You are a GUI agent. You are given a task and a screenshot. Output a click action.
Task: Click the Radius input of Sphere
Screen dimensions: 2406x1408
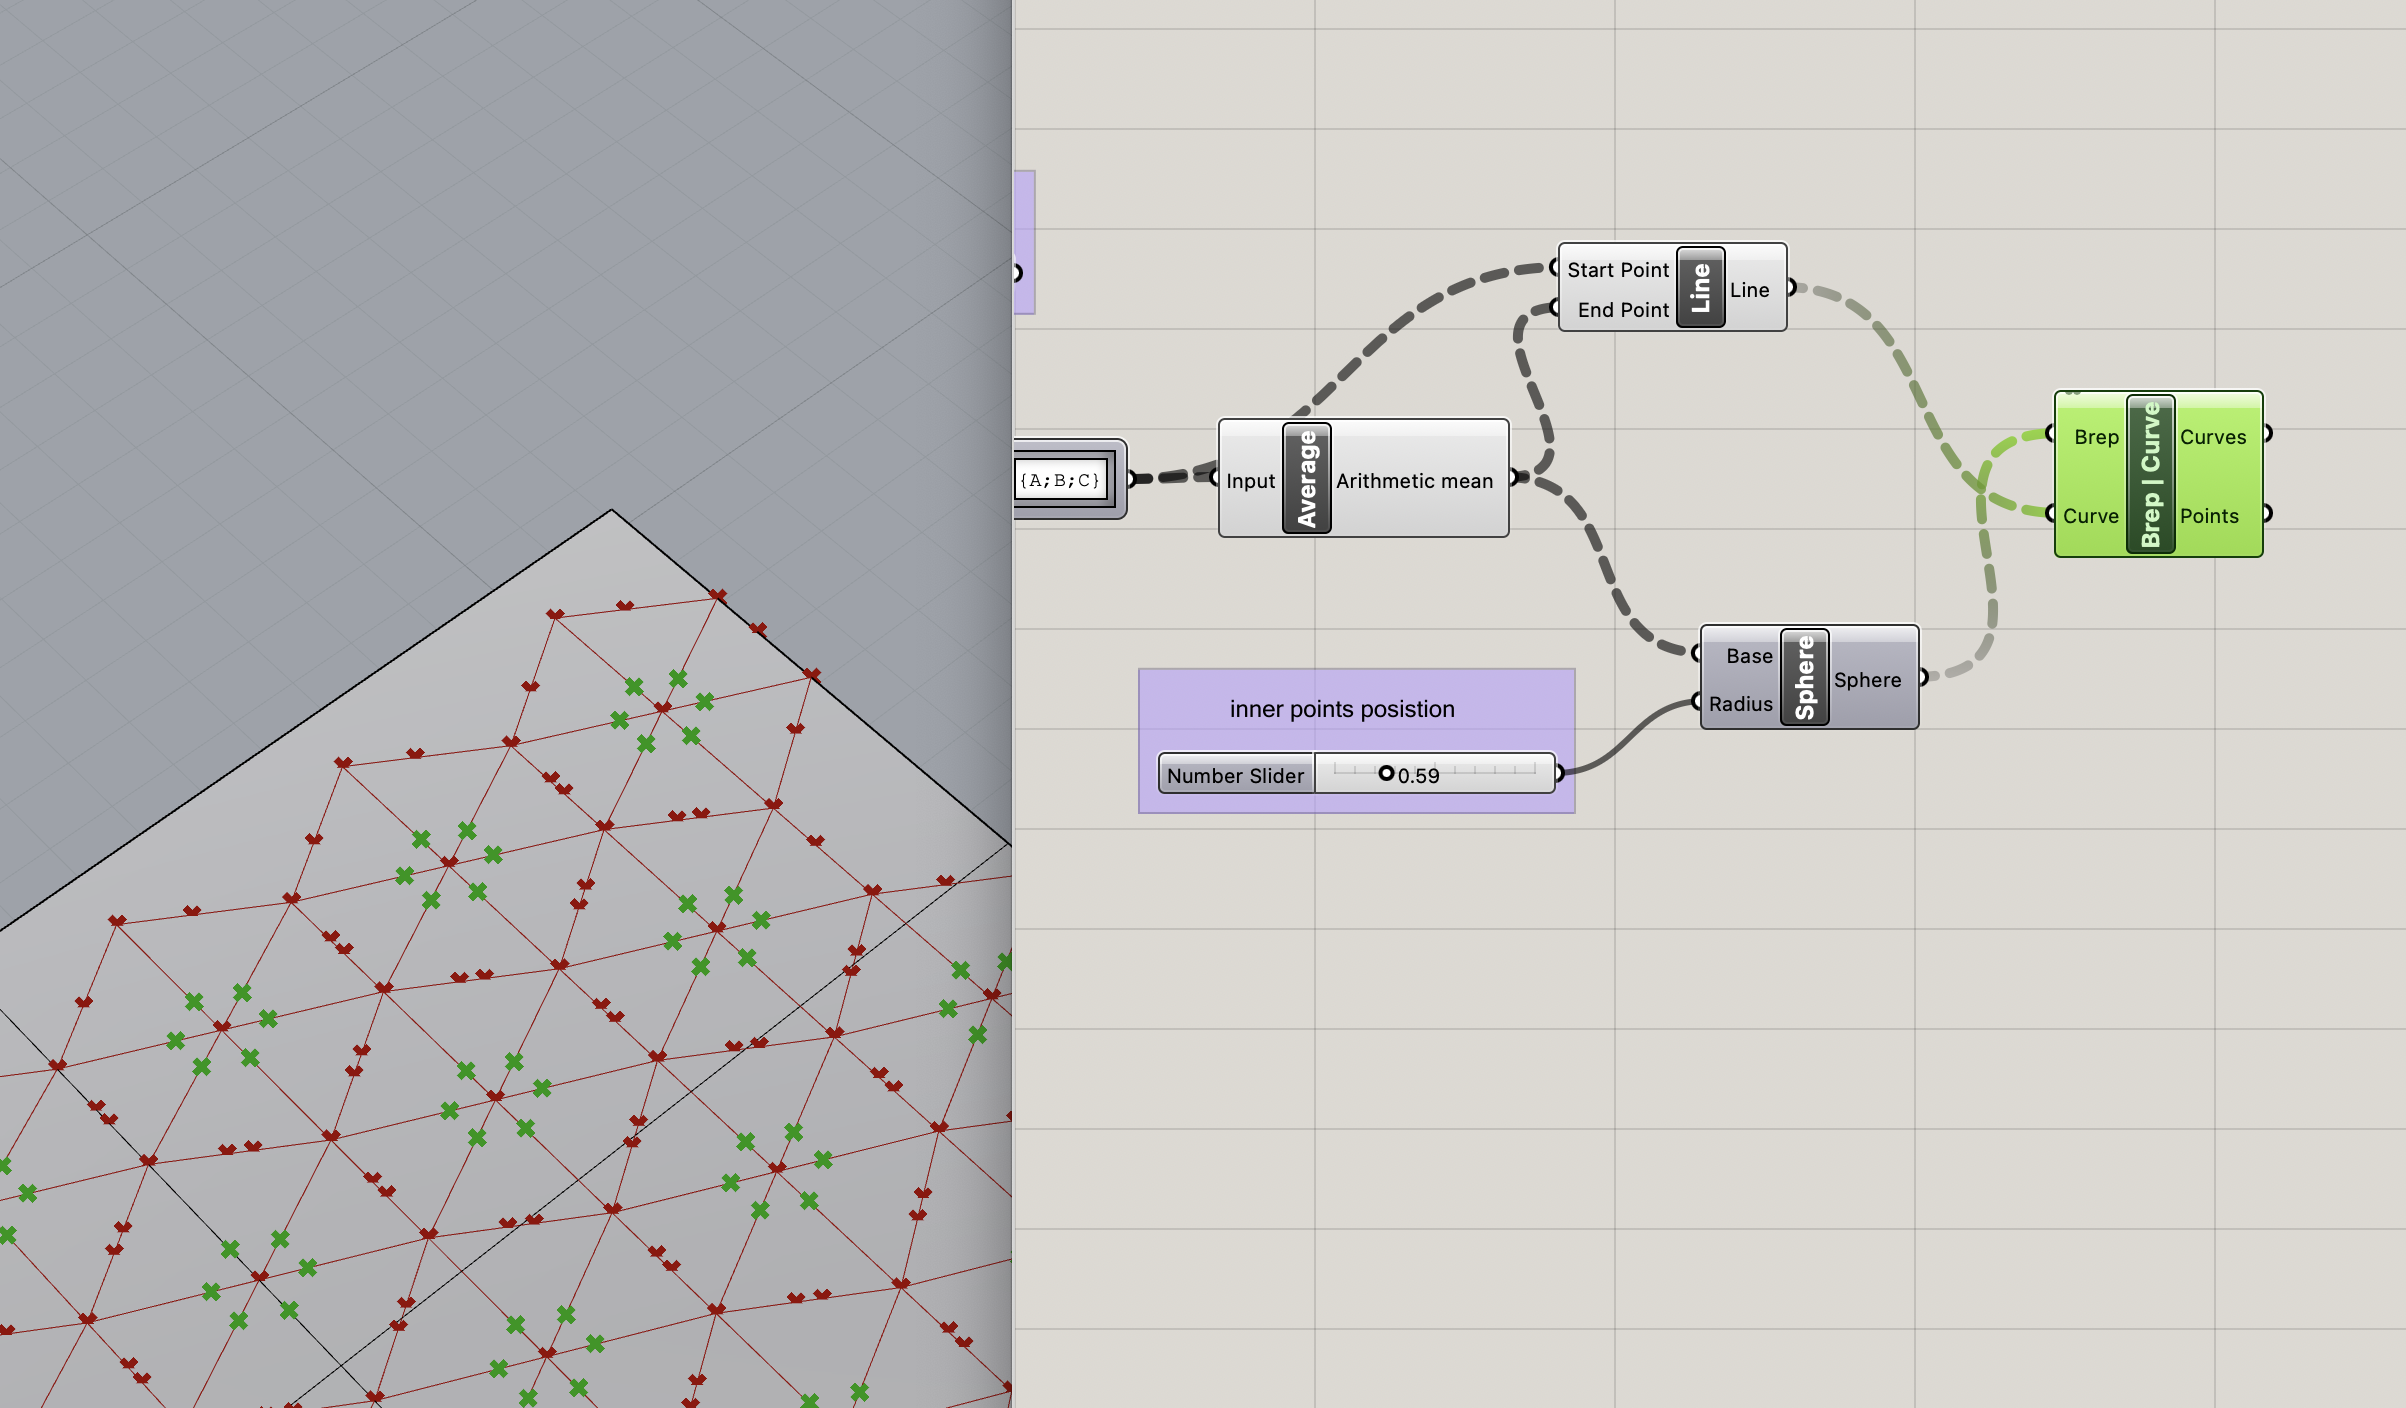1740,704
